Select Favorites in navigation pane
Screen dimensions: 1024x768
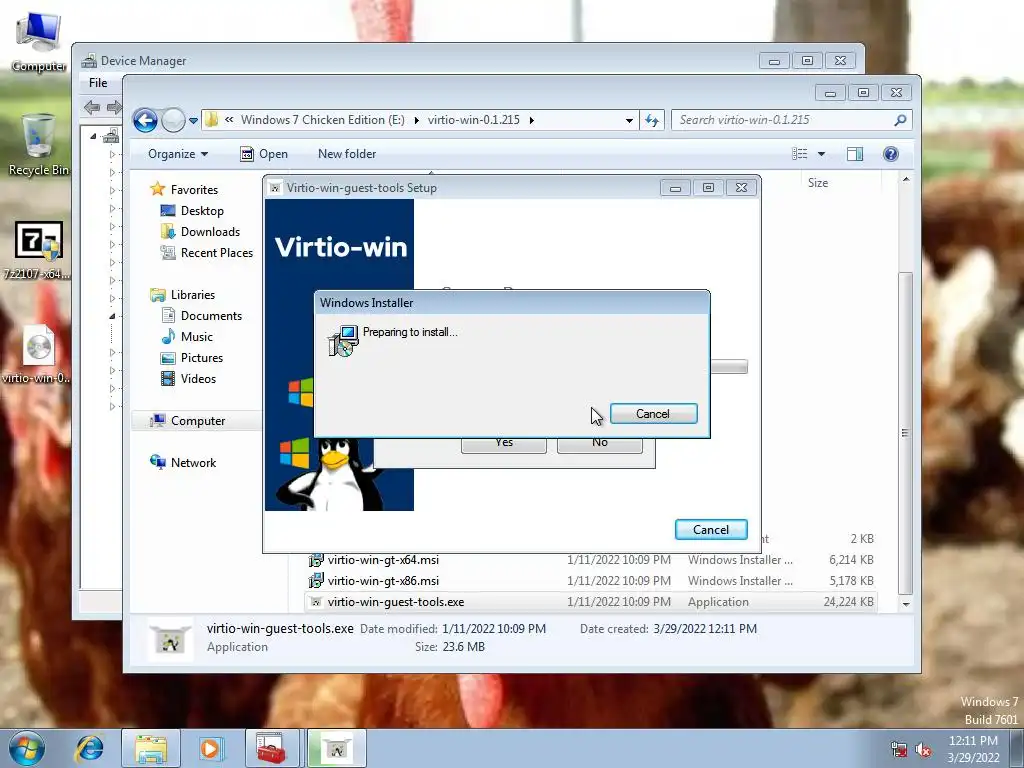[184, 189]
